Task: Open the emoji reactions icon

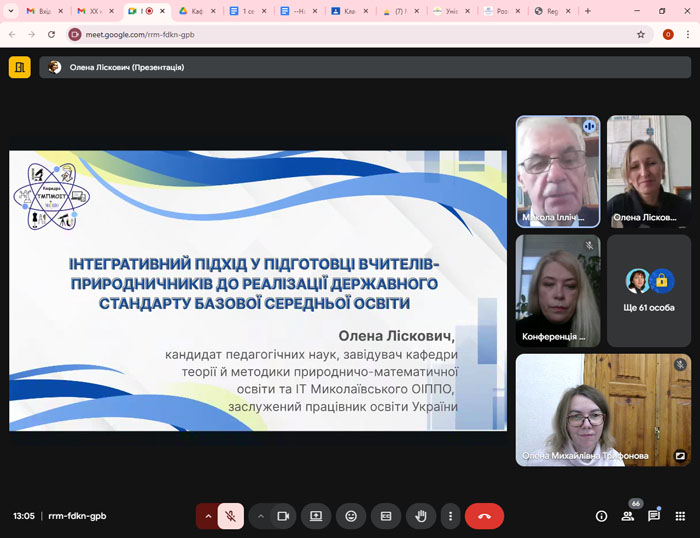Action: 351,516
